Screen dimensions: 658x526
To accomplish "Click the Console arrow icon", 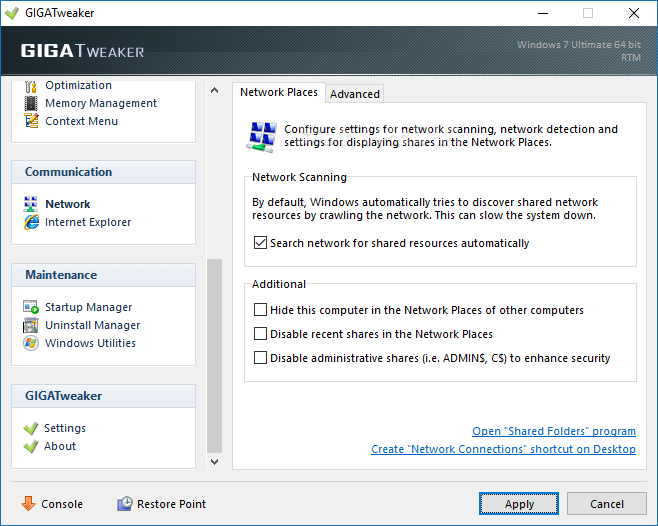I will click(x=28, y=504).
